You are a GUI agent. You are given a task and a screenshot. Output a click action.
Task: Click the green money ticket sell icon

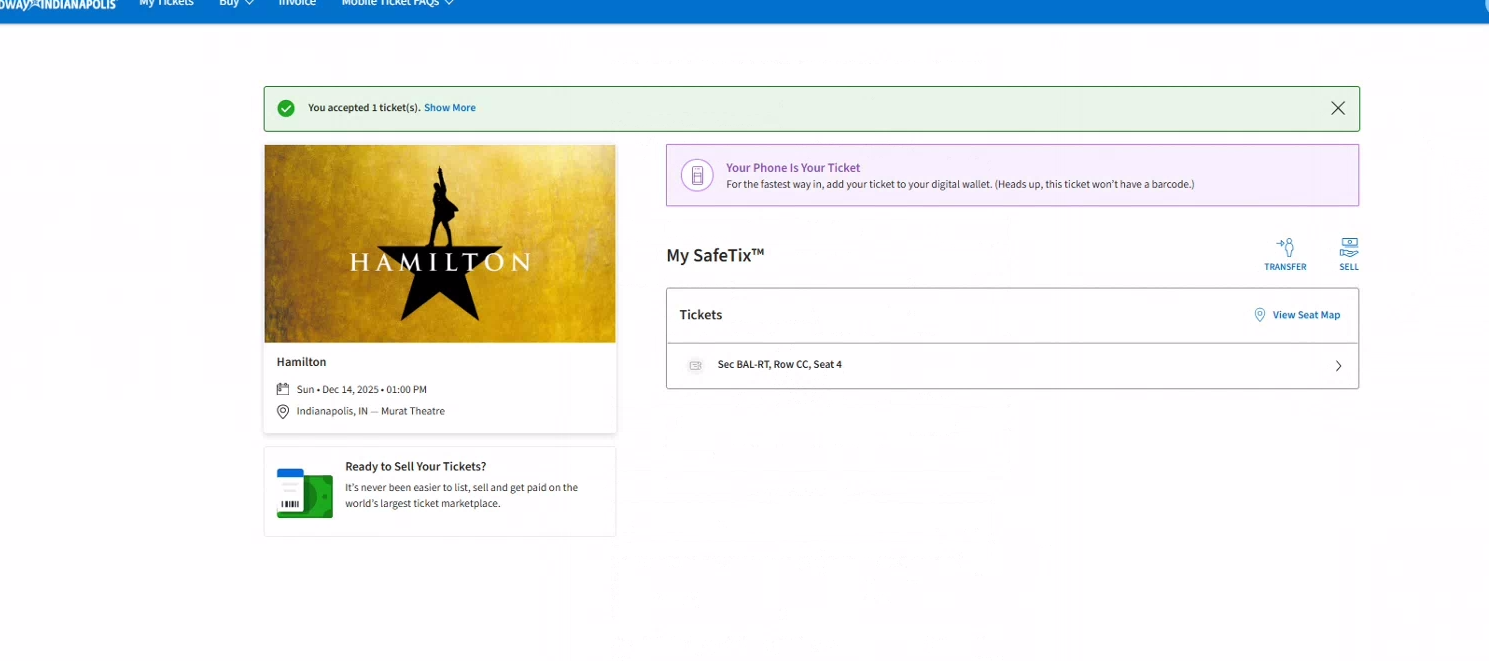pyautogui.click(x=304, y=492)
